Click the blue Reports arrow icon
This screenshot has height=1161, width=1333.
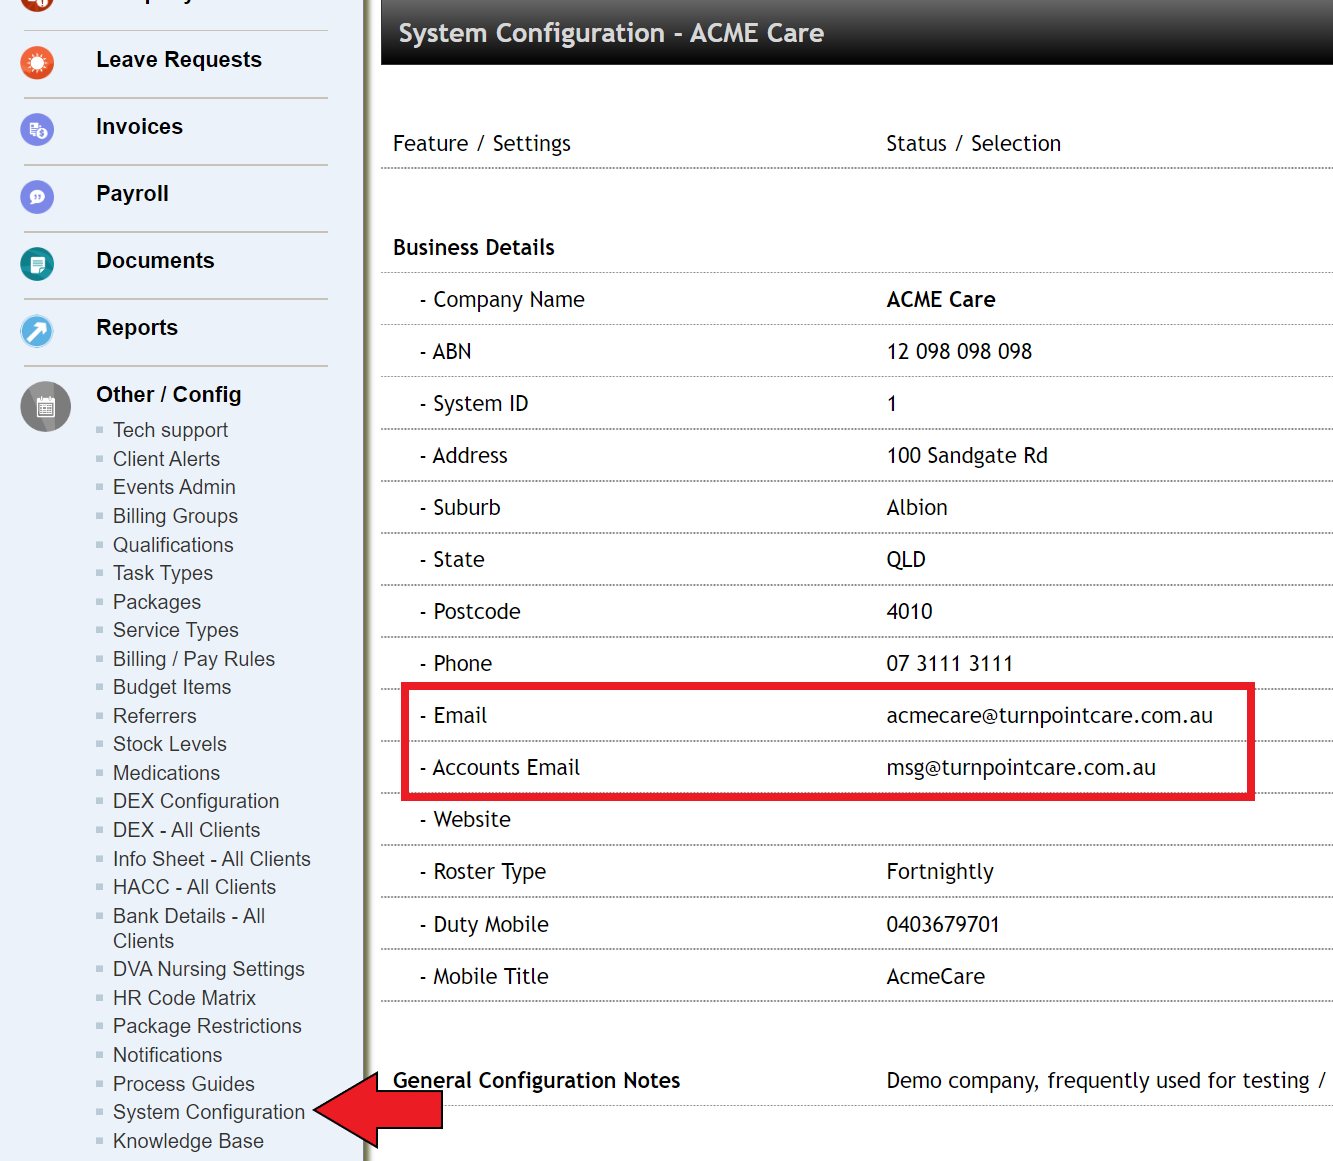coord(37,330)
